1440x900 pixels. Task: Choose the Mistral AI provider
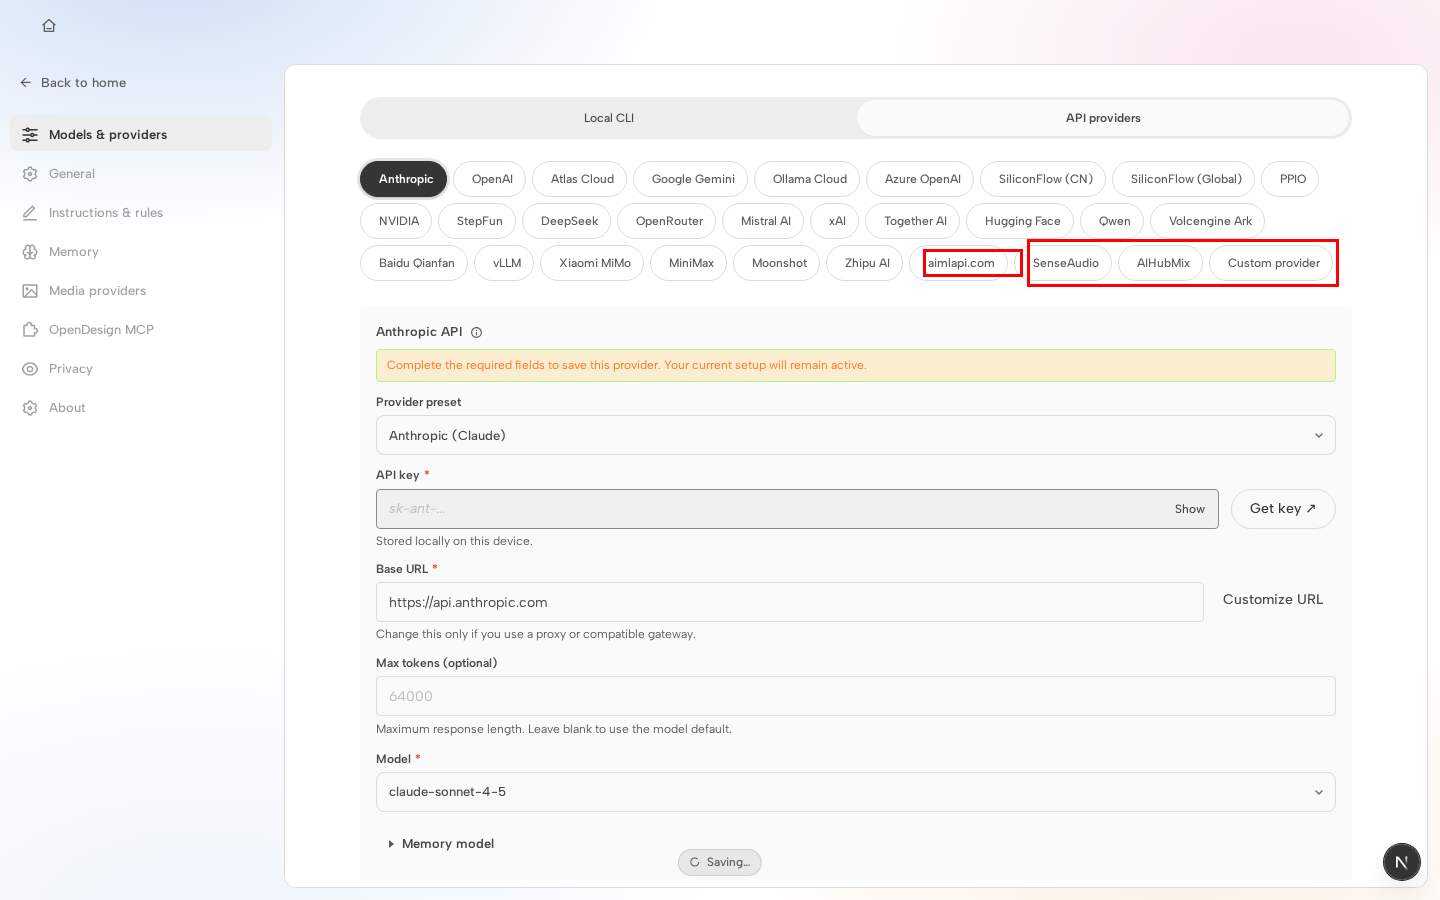(x=765, y=221)
